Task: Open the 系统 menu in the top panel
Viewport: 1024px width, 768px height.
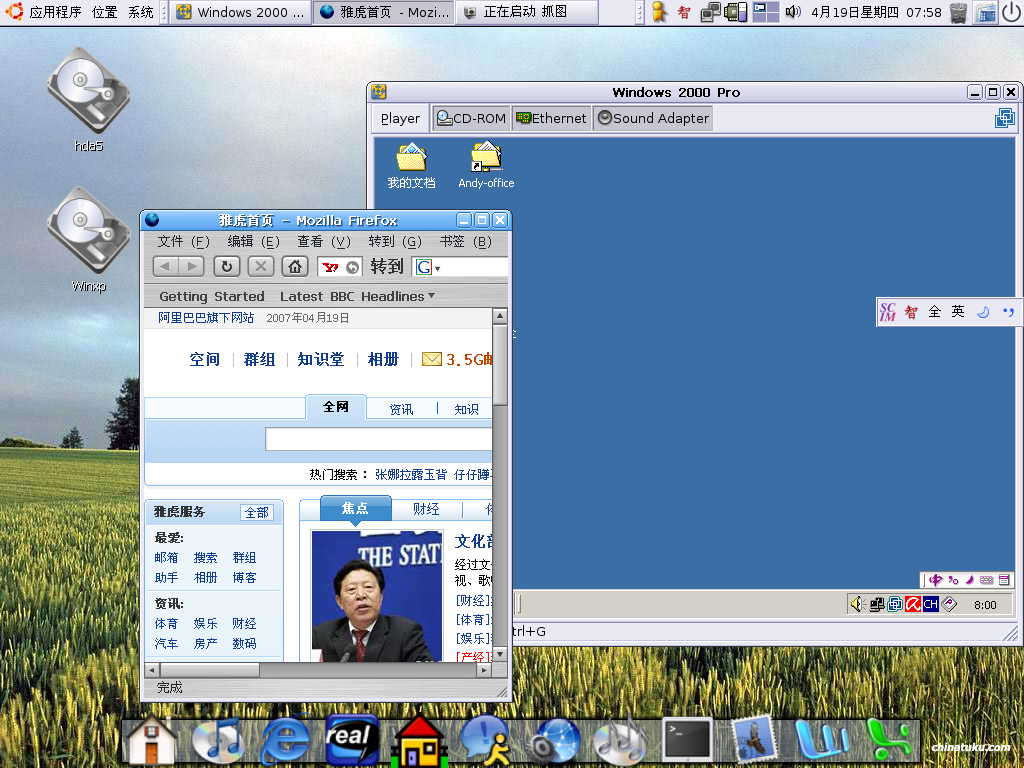Action: pyautogui.click(x=140, y=12)
